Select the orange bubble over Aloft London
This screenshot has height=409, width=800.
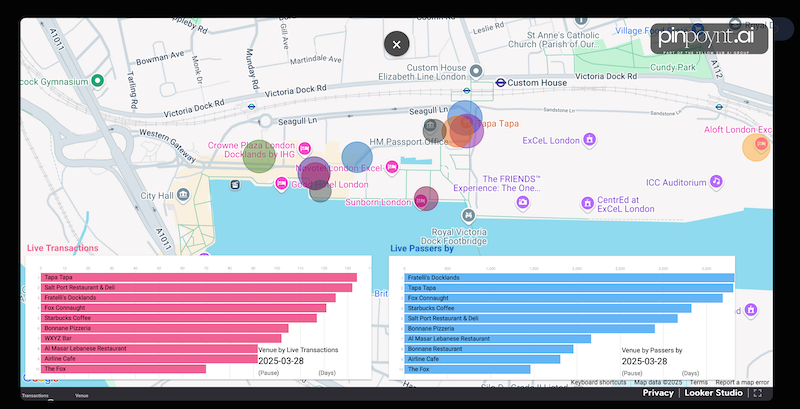coord(756,147)
